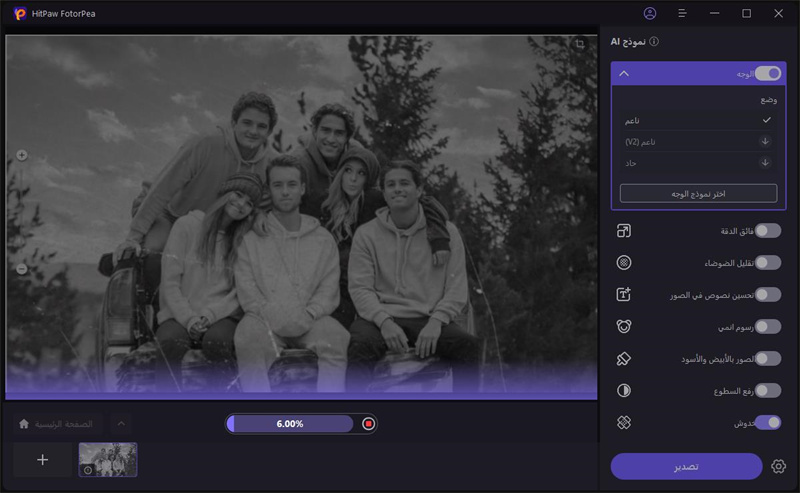Click the upscale icon beside فائق الدقة
The width and height of the screenshot is (800, 493).
coord(623,231)
